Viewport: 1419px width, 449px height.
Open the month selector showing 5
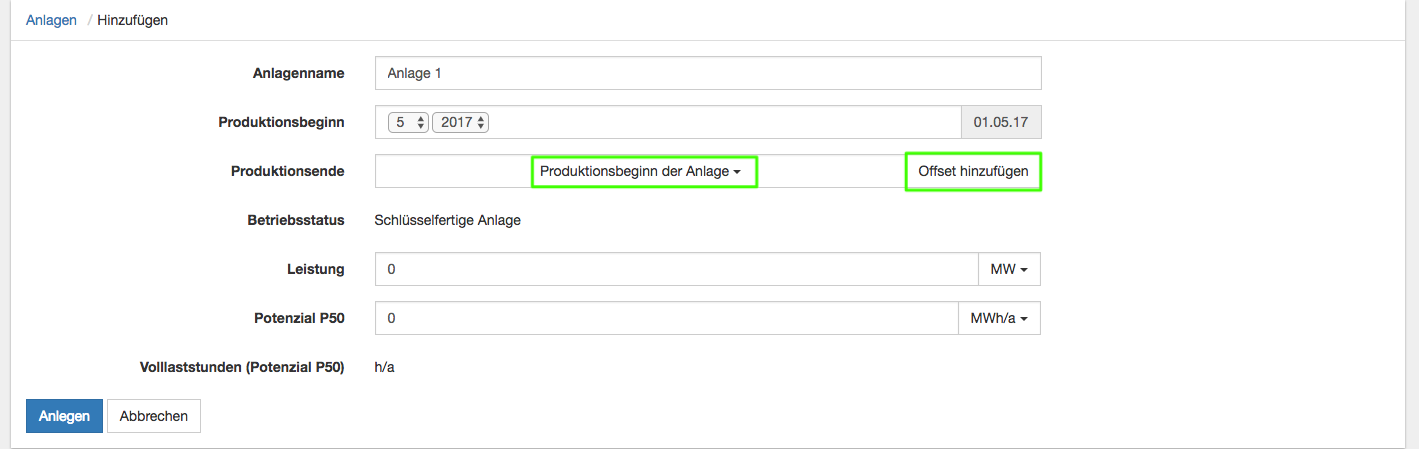[x=408, y=123]
